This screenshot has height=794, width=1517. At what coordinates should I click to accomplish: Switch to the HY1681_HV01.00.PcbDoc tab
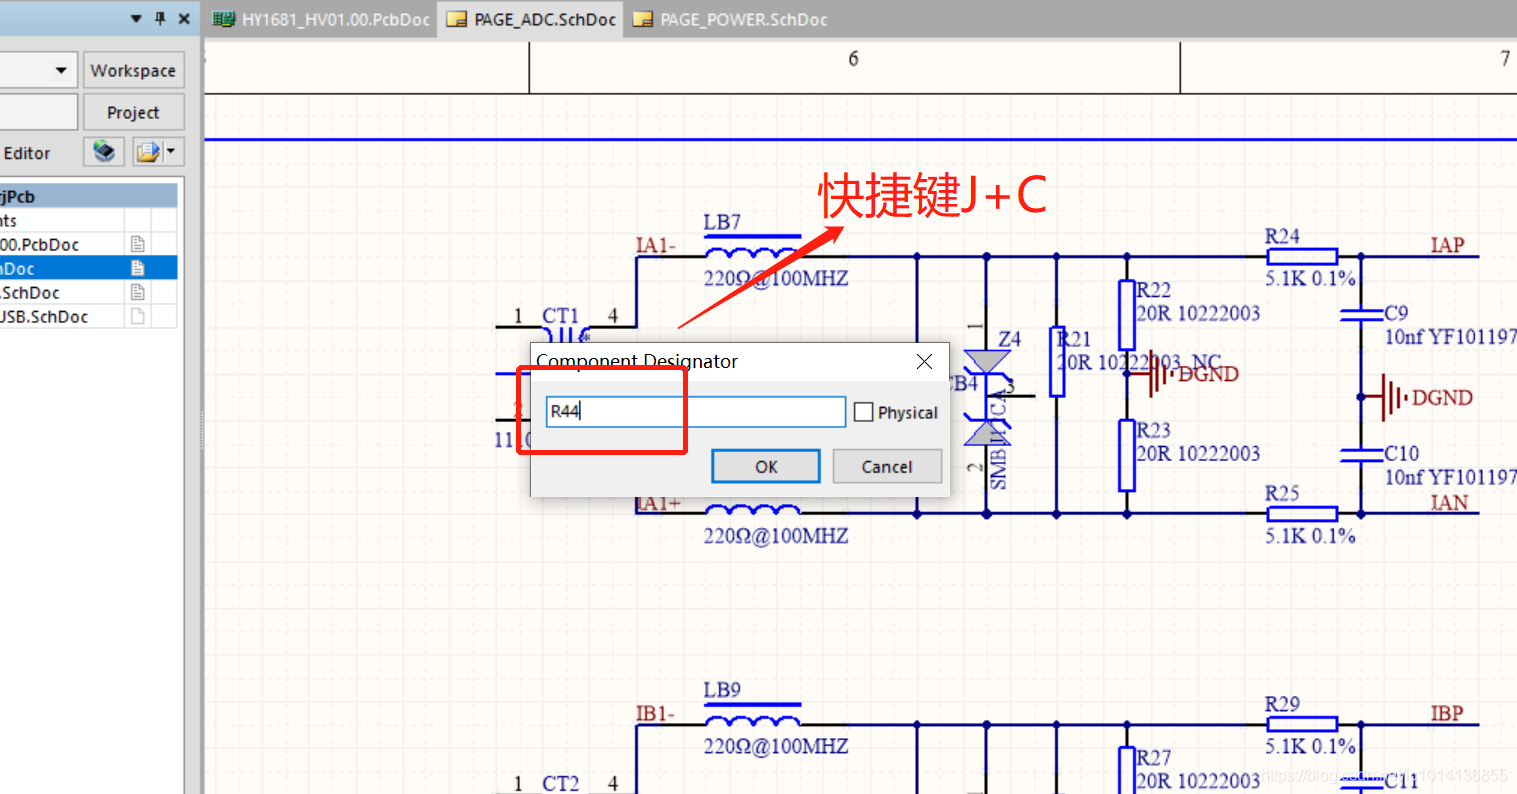(322, 19)
